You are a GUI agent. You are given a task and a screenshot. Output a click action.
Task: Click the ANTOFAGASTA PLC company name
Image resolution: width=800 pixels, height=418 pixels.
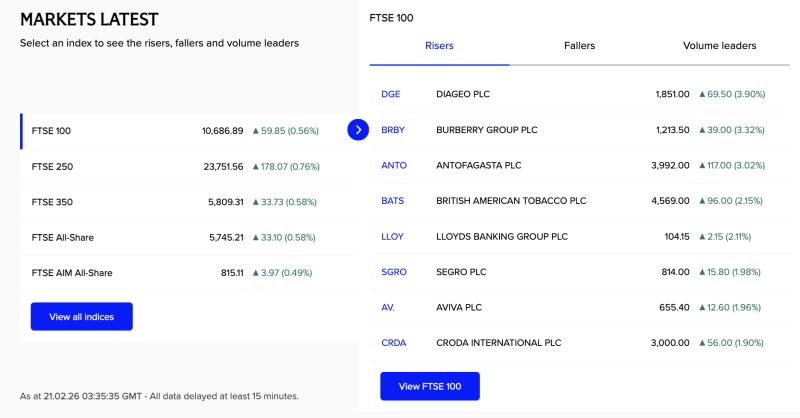point(479,165)
